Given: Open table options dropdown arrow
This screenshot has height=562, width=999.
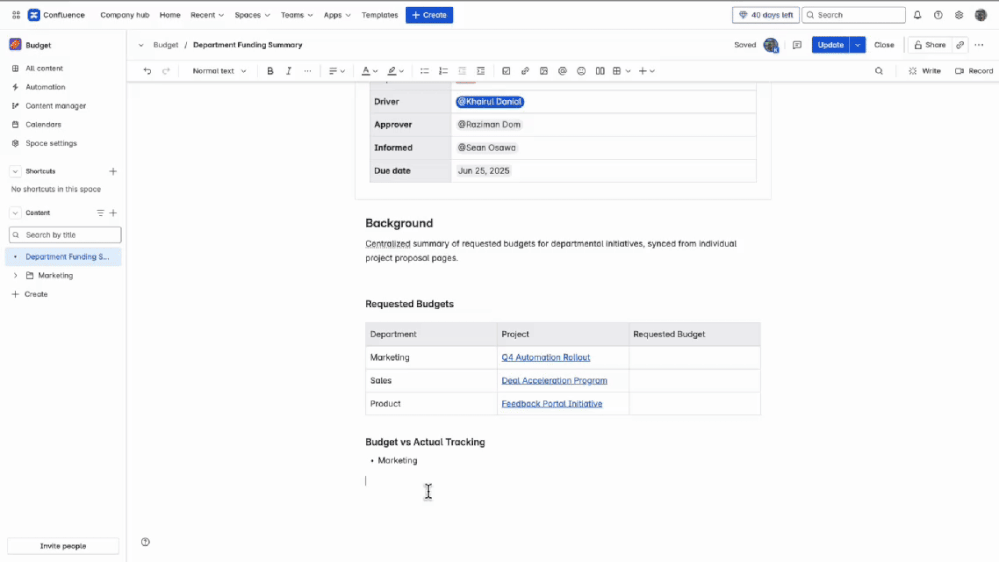Looking at the screenshot, I should (x=628, y=71).
